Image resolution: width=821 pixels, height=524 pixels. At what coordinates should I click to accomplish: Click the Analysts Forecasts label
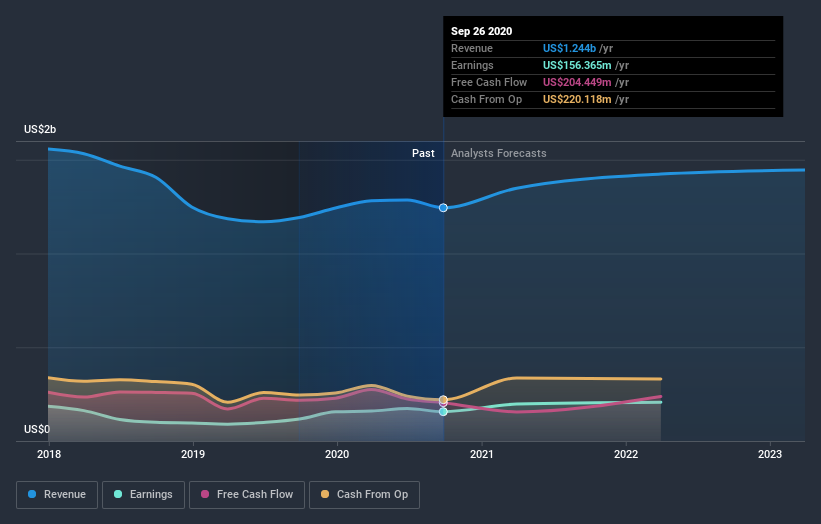coord(498,153)
